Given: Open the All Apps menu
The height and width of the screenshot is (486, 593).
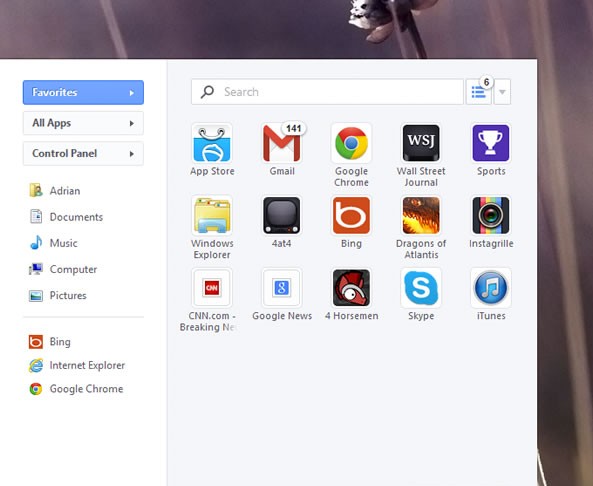Looking at the screenshot, I should [83, 123].
